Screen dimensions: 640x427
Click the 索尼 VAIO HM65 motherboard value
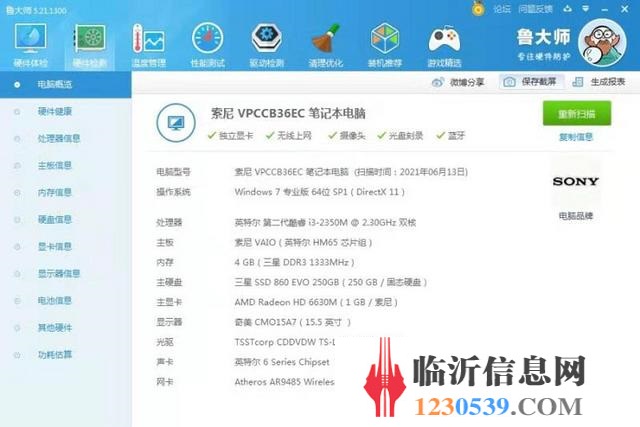(x=303, y=242)
